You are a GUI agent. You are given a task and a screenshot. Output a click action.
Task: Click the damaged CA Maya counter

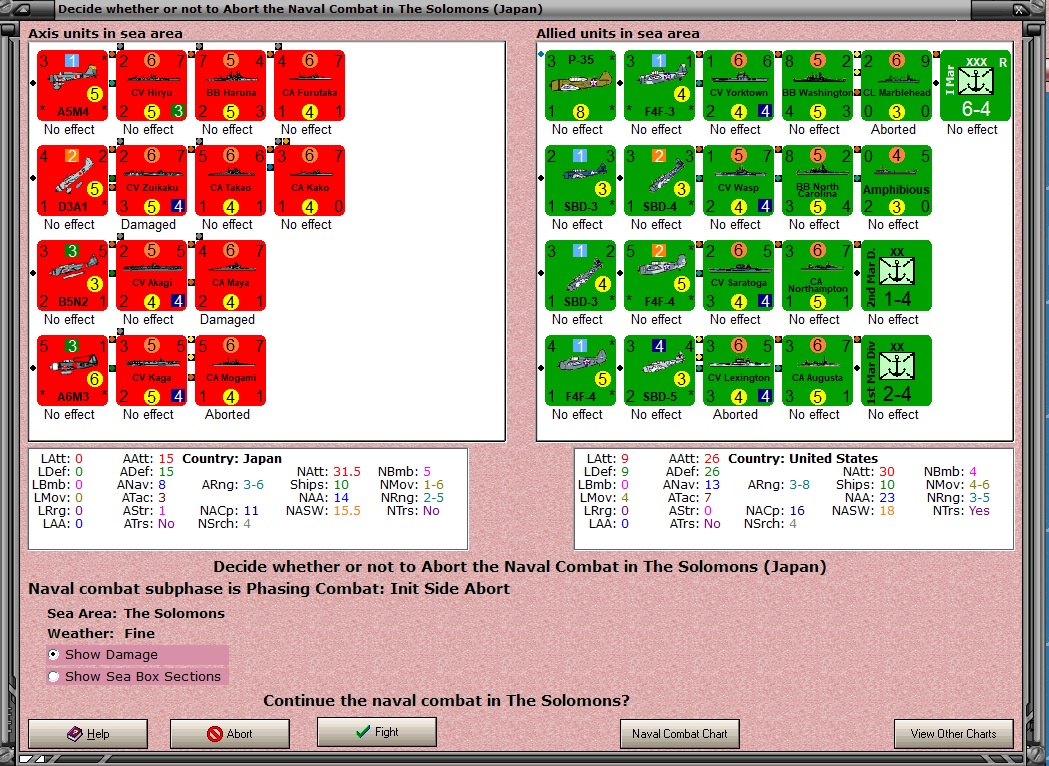(x=230, y=276)
